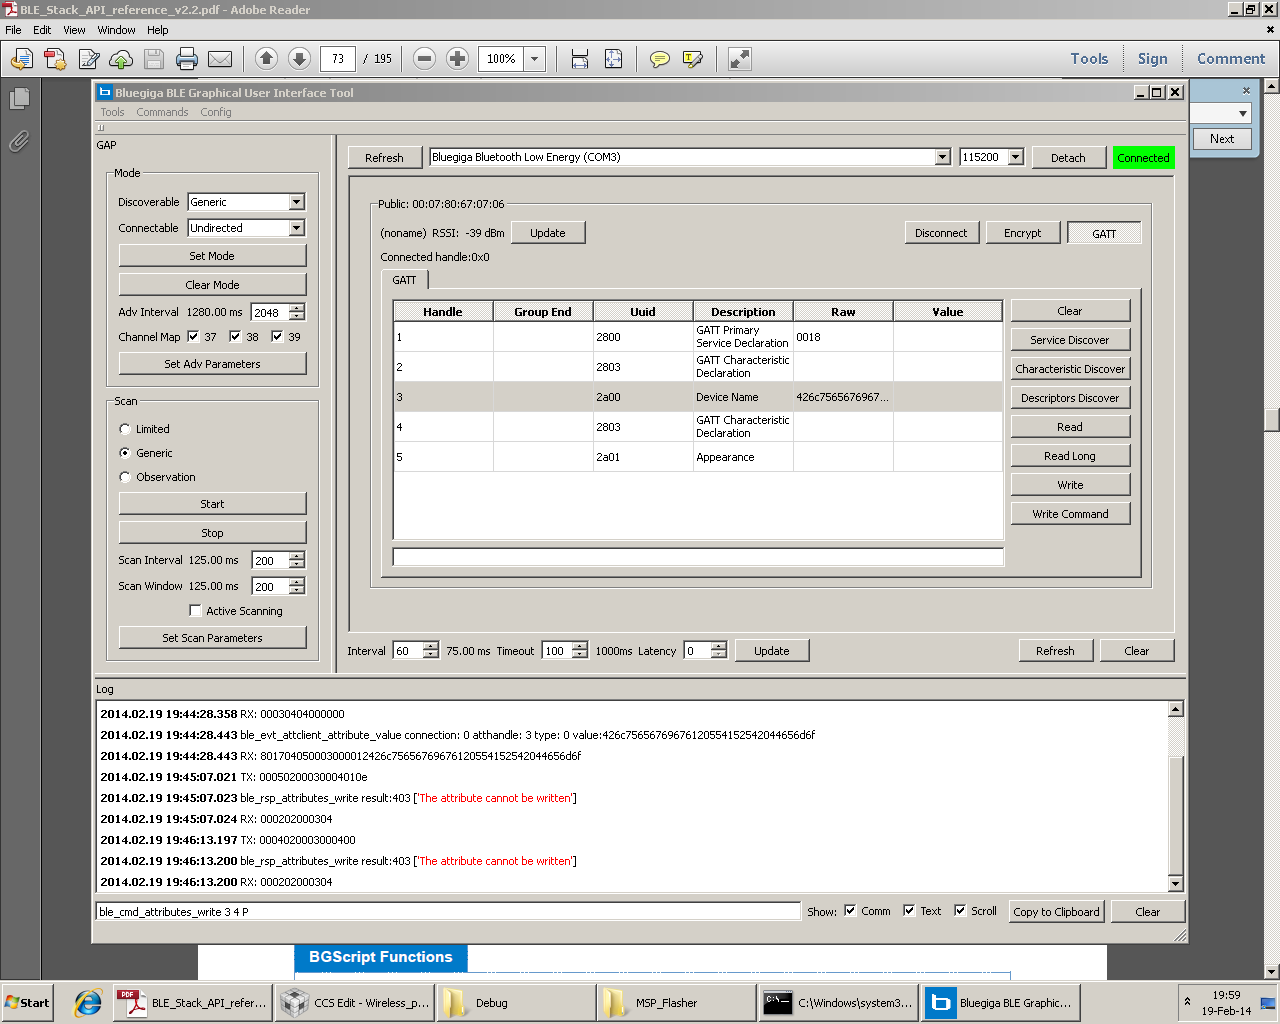Image resolution: width=1280 pixels, height=1024 pixels.
Task: Adjust the Scan Window spinner
Action: click(297, 586)
